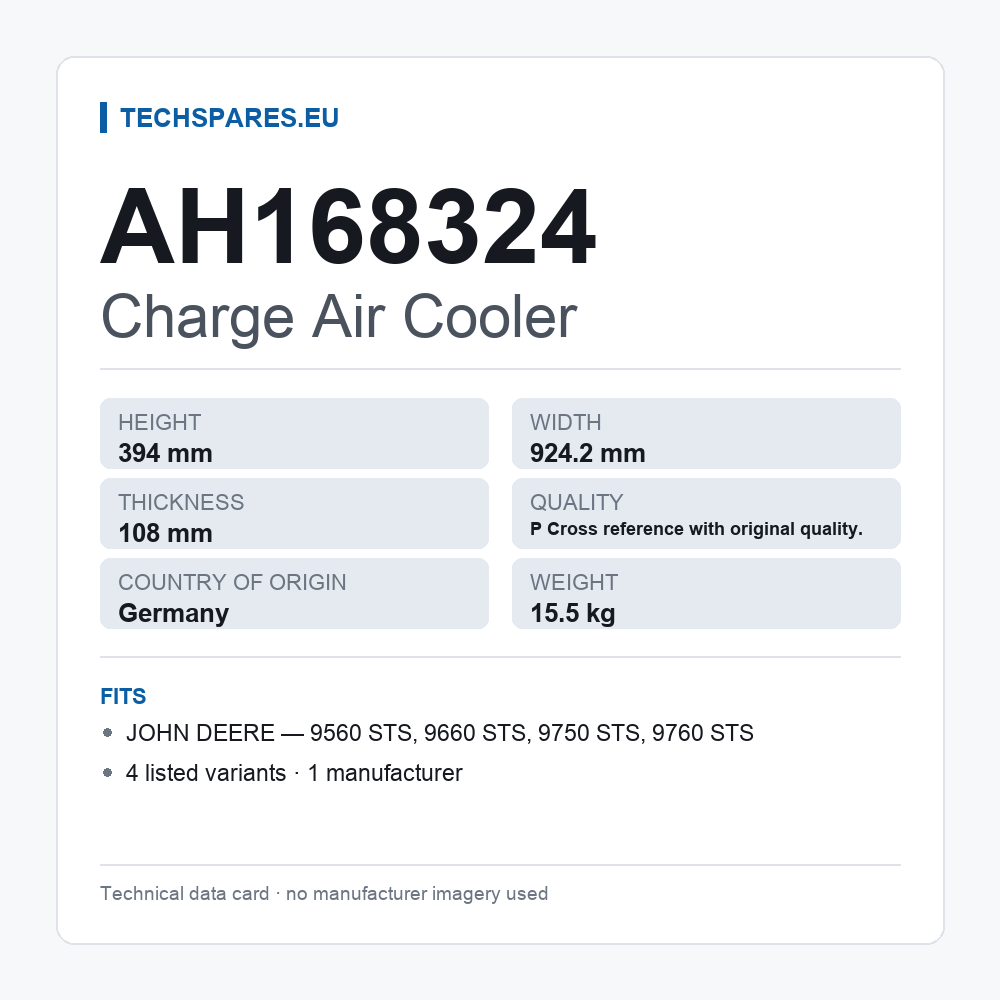Select the AH168324 part number heading
Screen dimensions: 1000x1000
(348, 226)
